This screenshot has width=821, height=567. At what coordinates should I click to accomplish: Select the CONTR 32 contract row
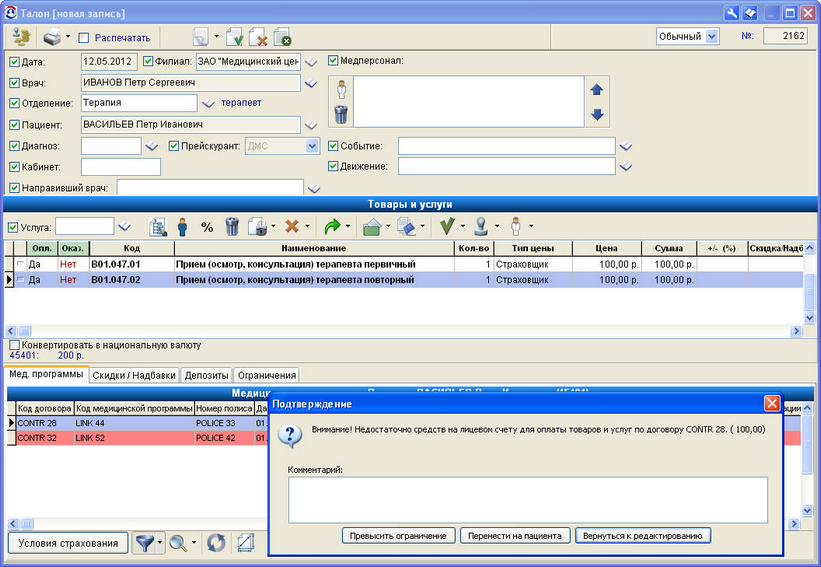tap(139, 438)
